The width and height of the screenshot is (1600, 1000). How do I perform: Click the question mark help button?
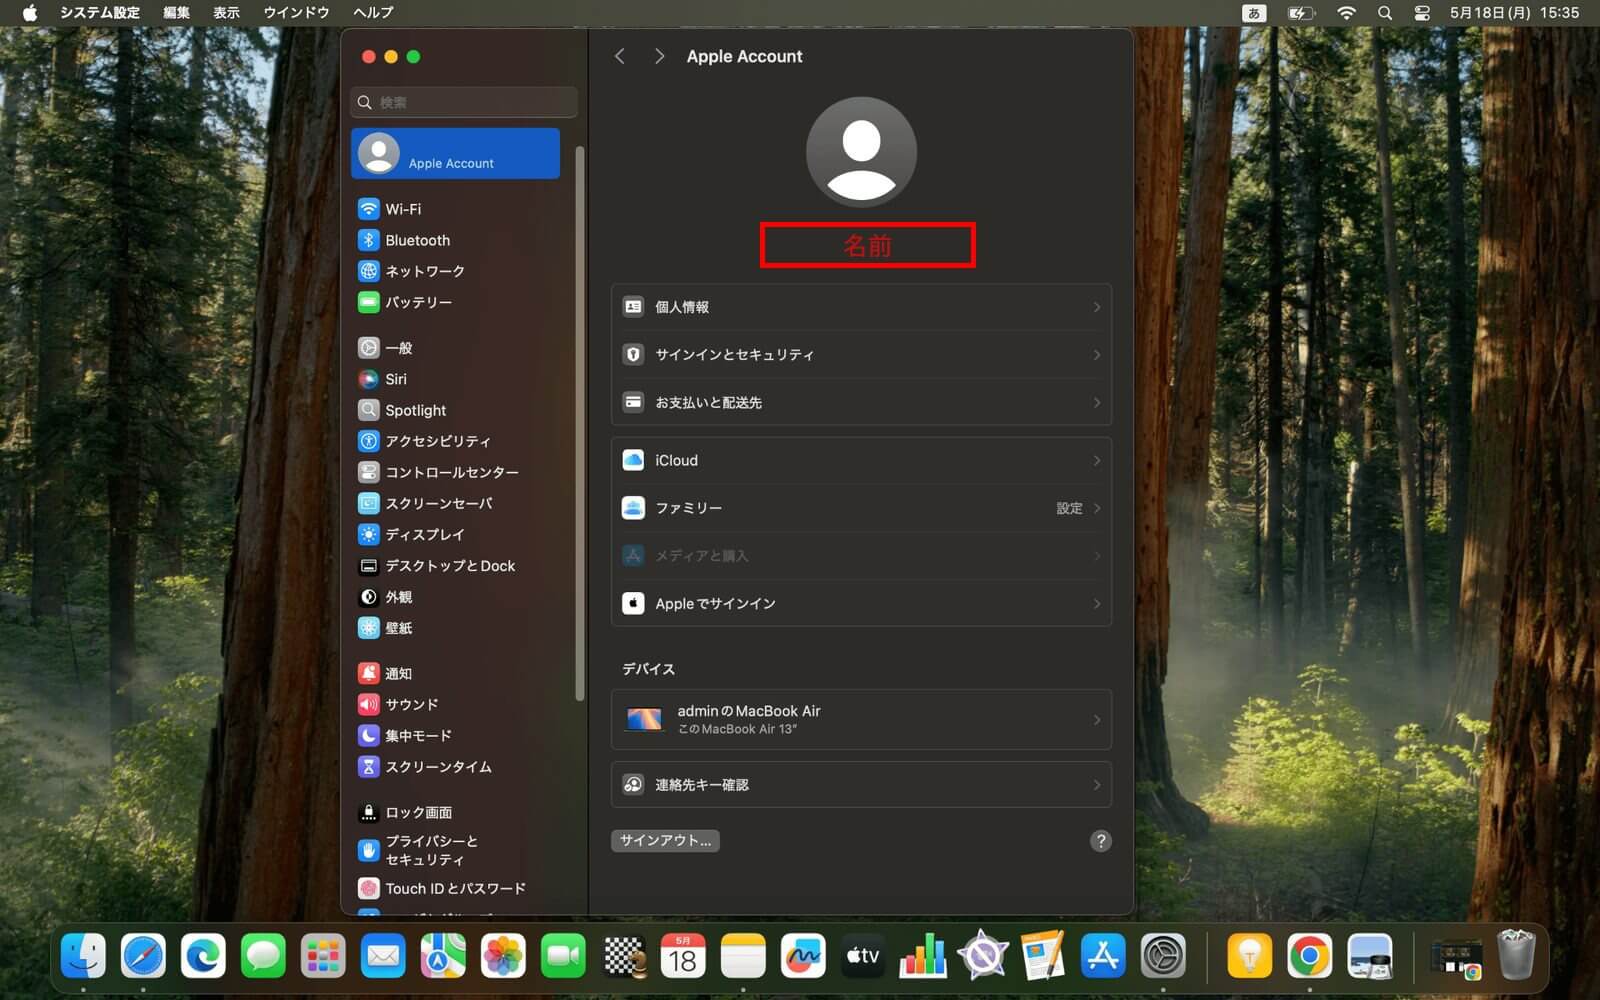(1100, 841)
